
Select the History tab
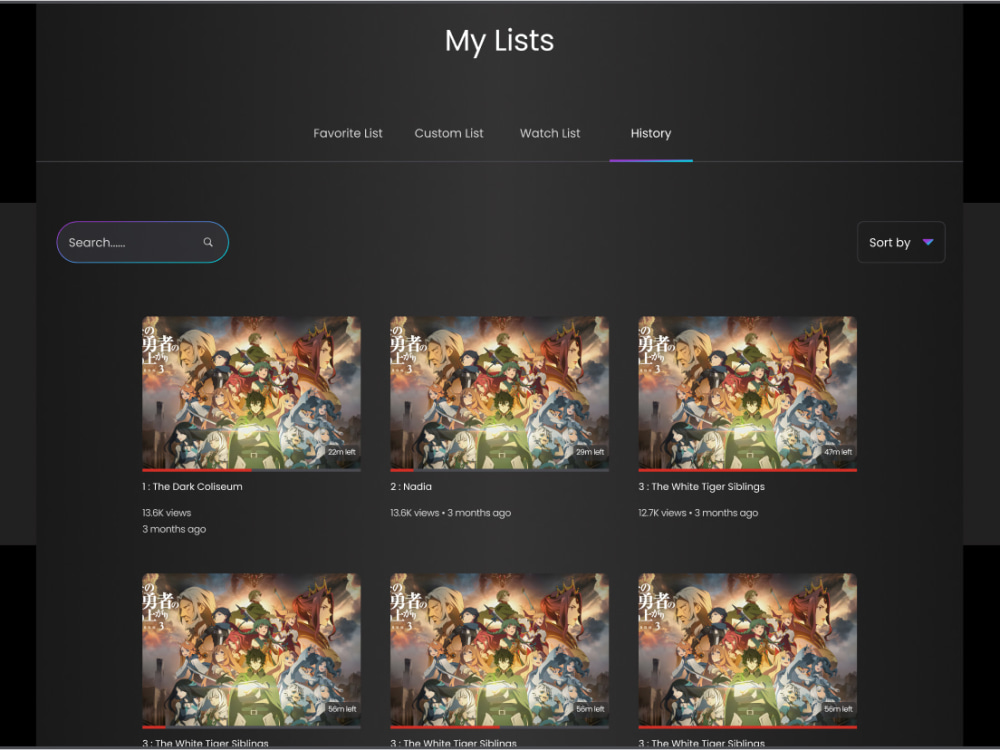click(650, 133)
